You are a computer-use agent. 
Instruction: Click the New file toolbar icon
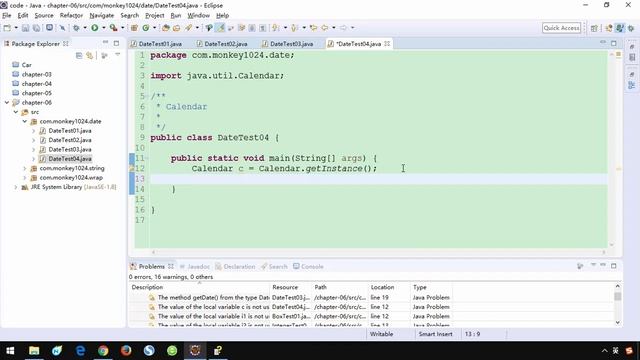[7, 28]
